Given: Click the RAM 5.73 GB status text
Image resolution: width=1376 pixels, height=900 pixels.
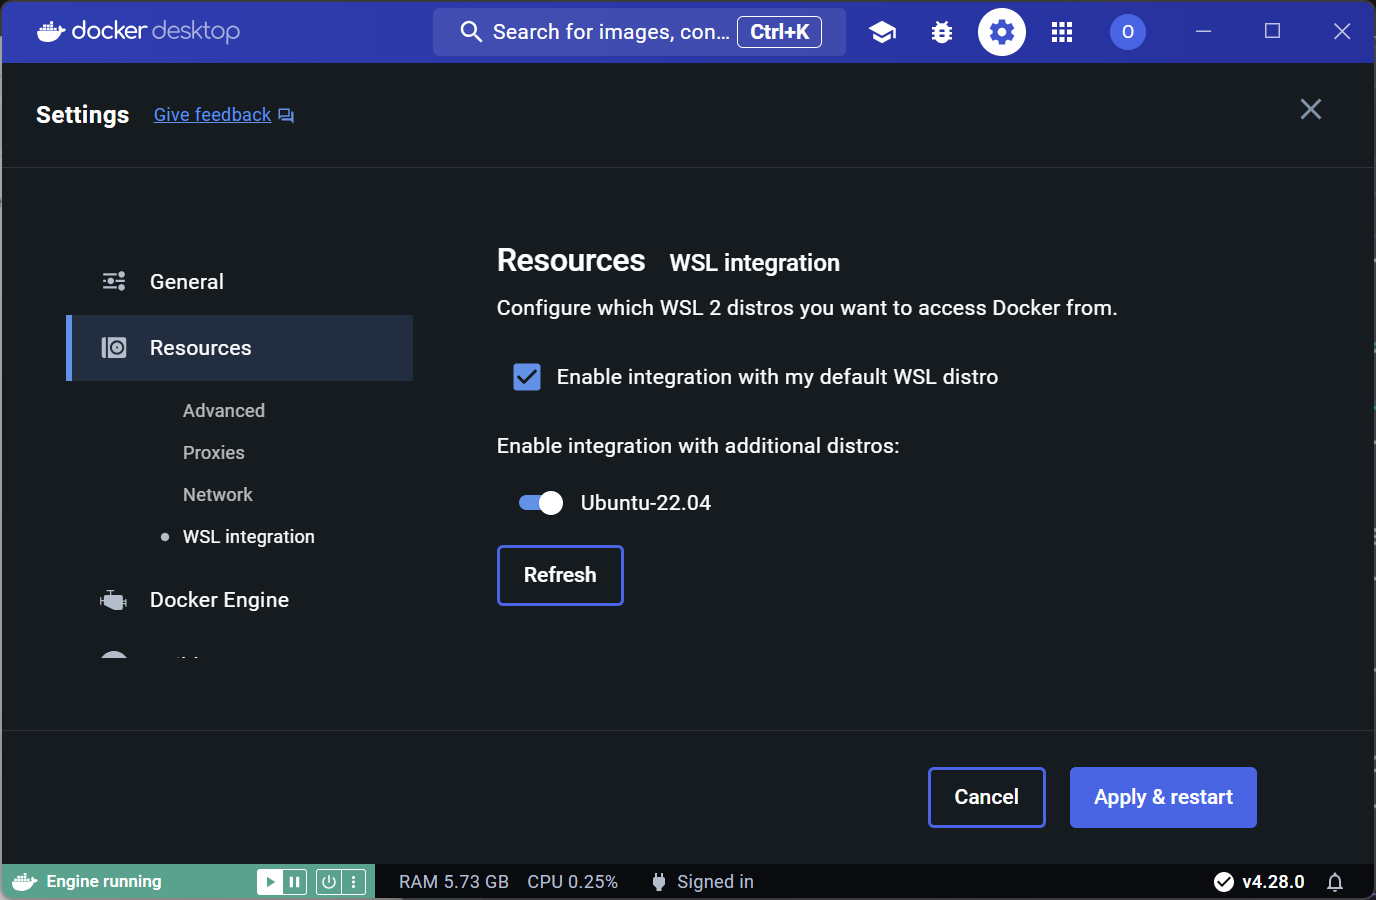Looking at the screenshot, I should pyautogui.click(x=454, y=882).
